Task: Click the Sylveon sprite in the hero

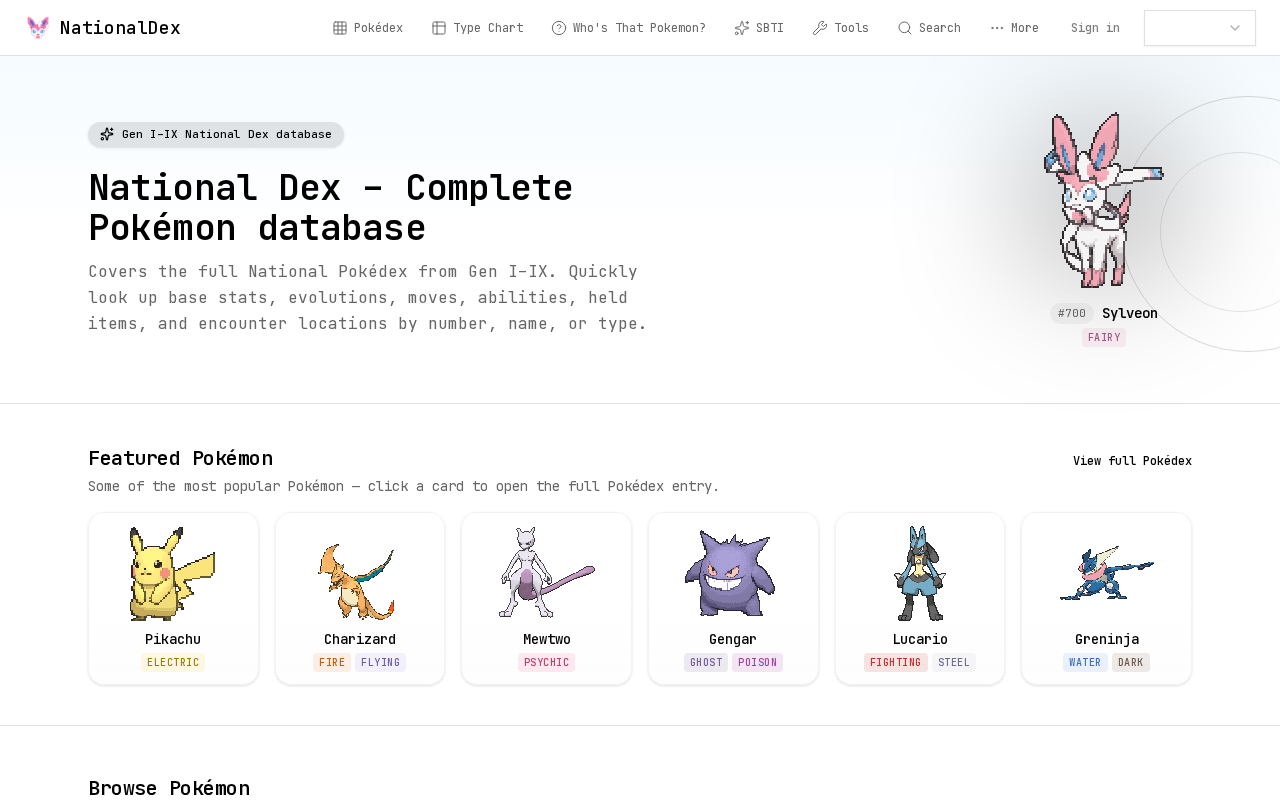Action: click(1104, 200)
